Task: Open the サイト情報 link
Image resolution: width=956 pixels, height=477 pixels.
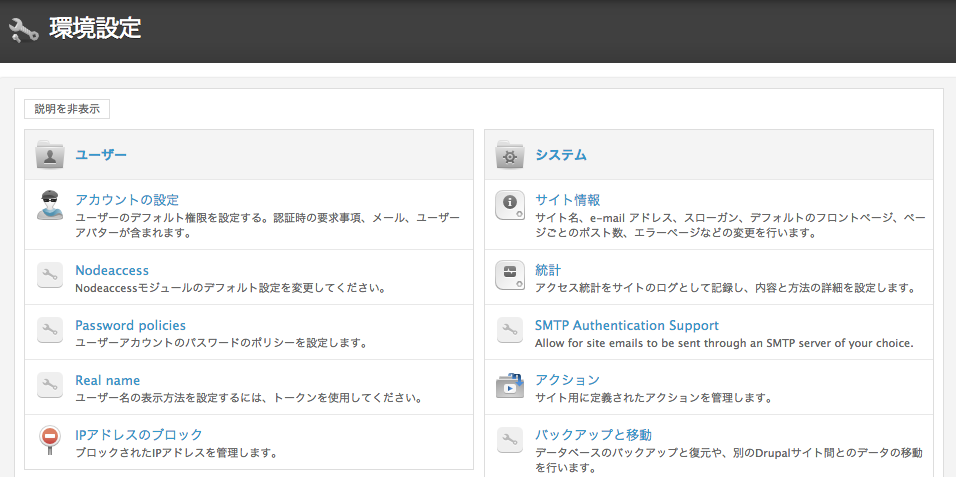Action: pos(567,200)
